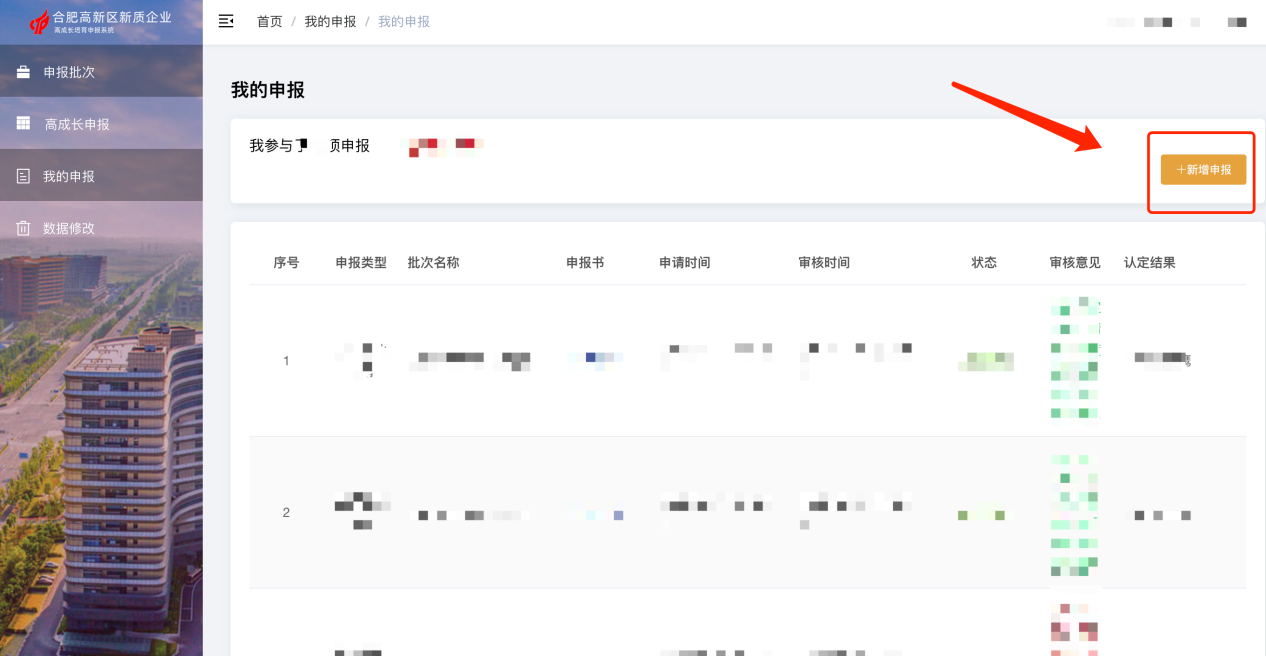The image size is (1266, 656).
Task: Click the 我的申报 breadcrumb link
Action: [330, 20]
